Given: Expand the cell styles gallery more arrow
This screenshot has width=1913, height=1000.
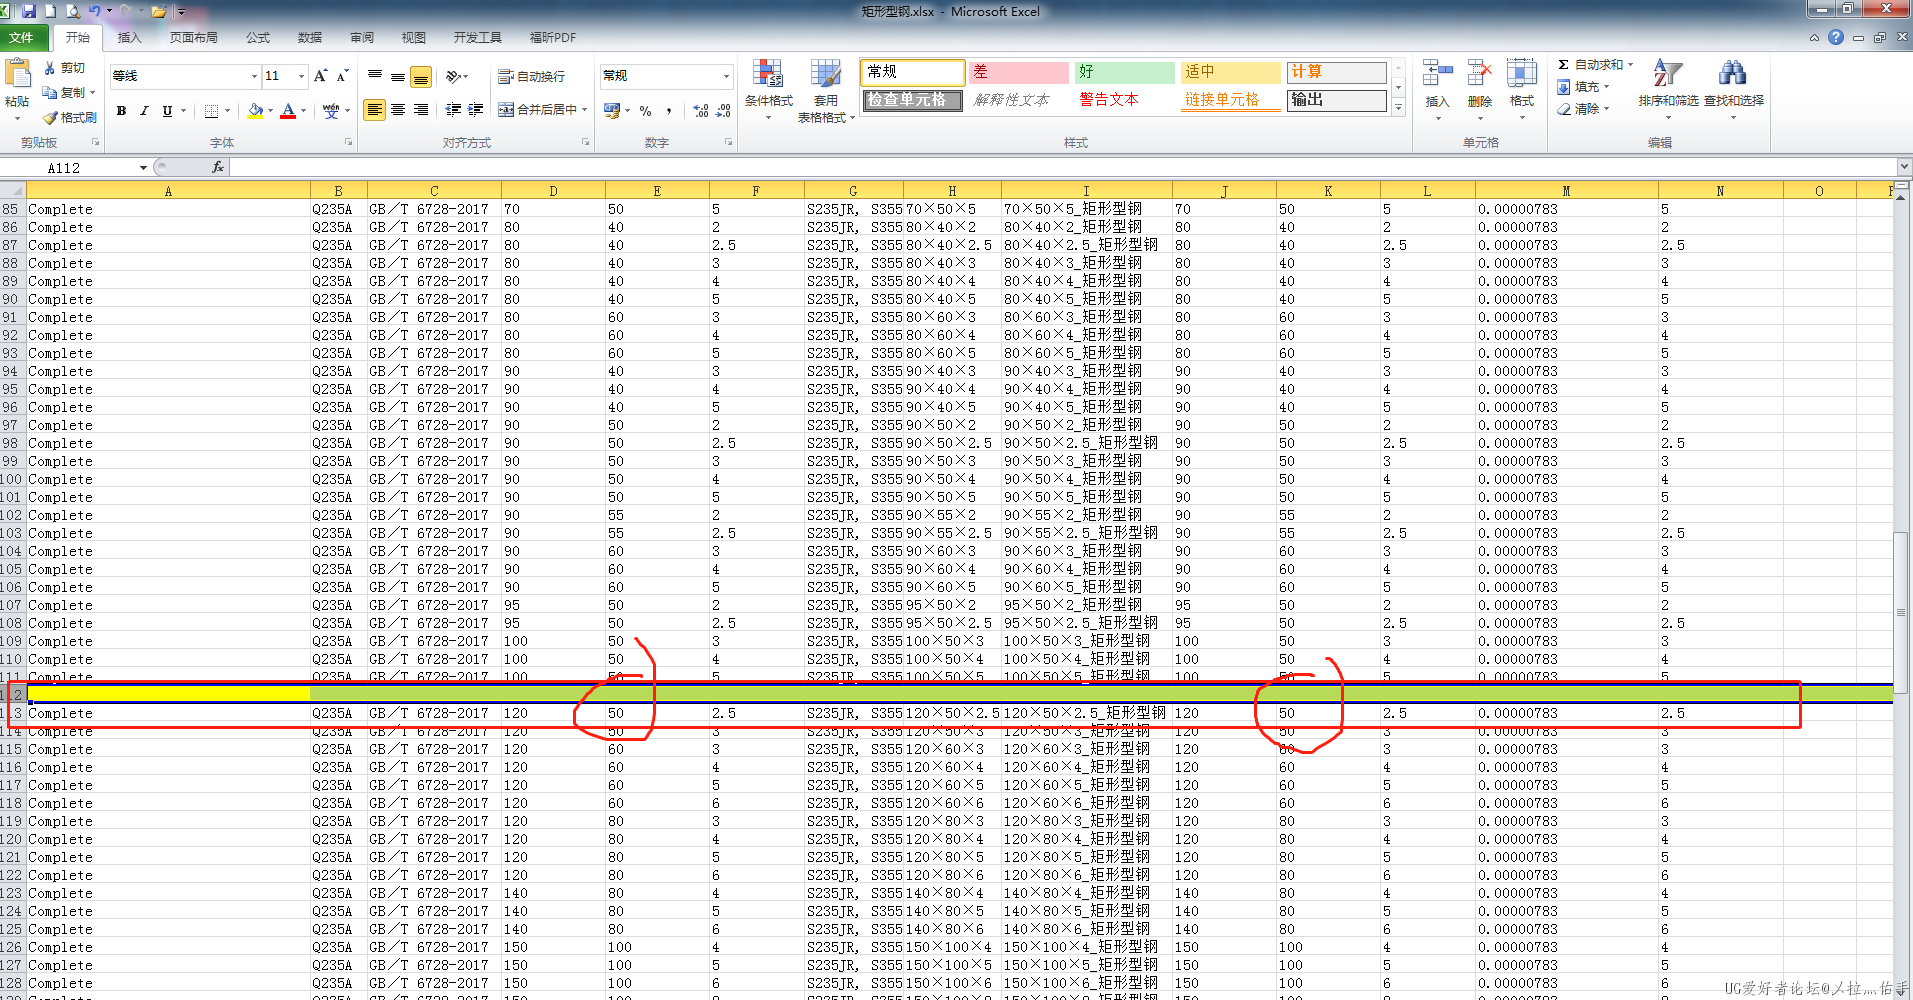Looking at the screenshot, I should (x=1398, y=107).
